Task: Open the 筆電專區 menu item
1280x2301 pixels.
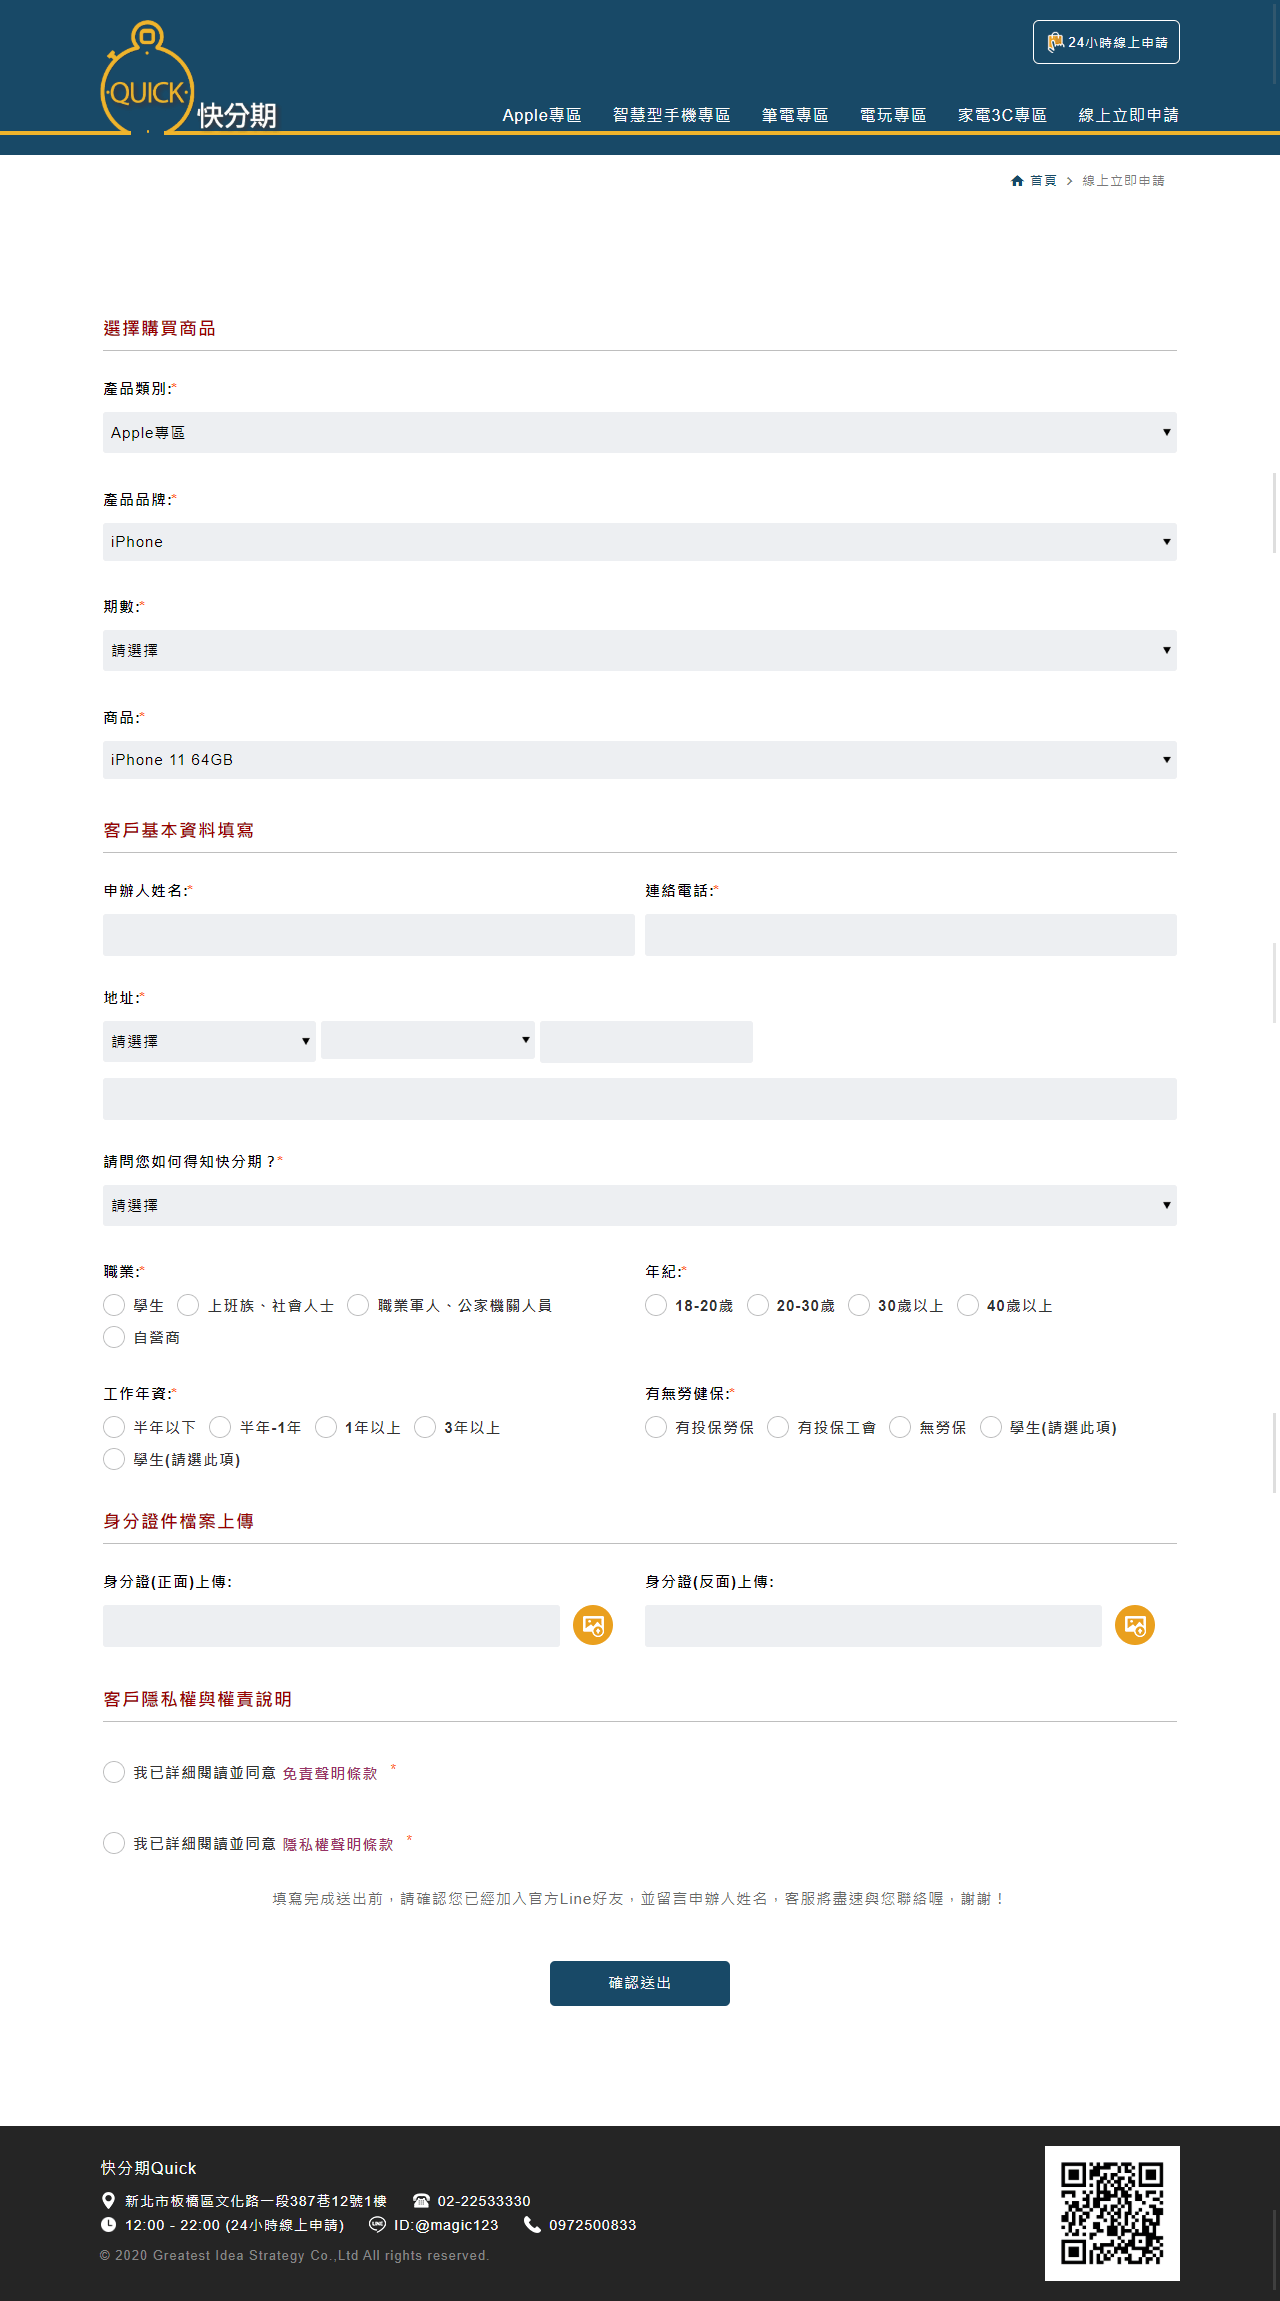Action: (x=795, y=115)
